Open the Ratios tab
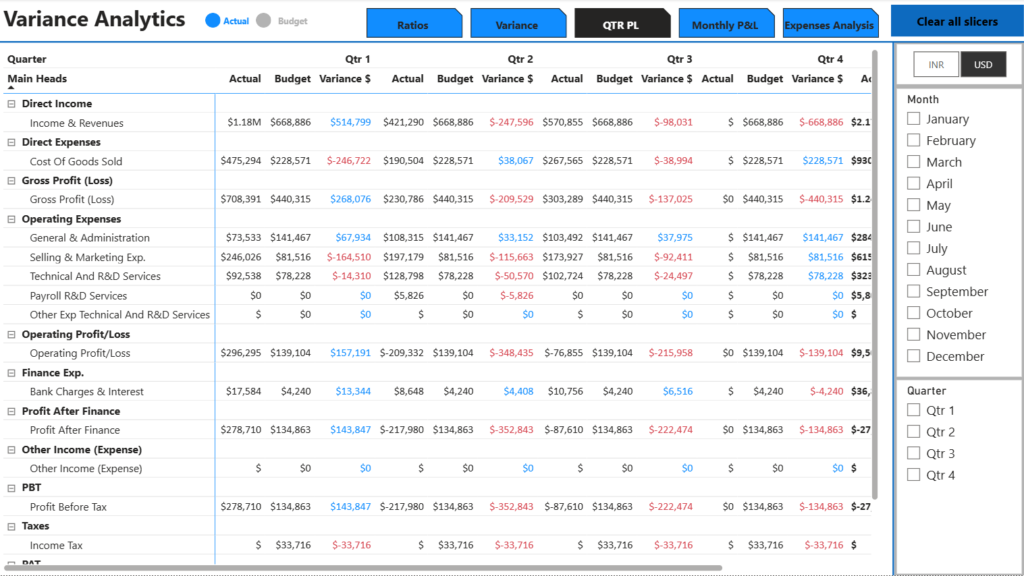Screen dimensions: 1024x576 pos(412,24)
